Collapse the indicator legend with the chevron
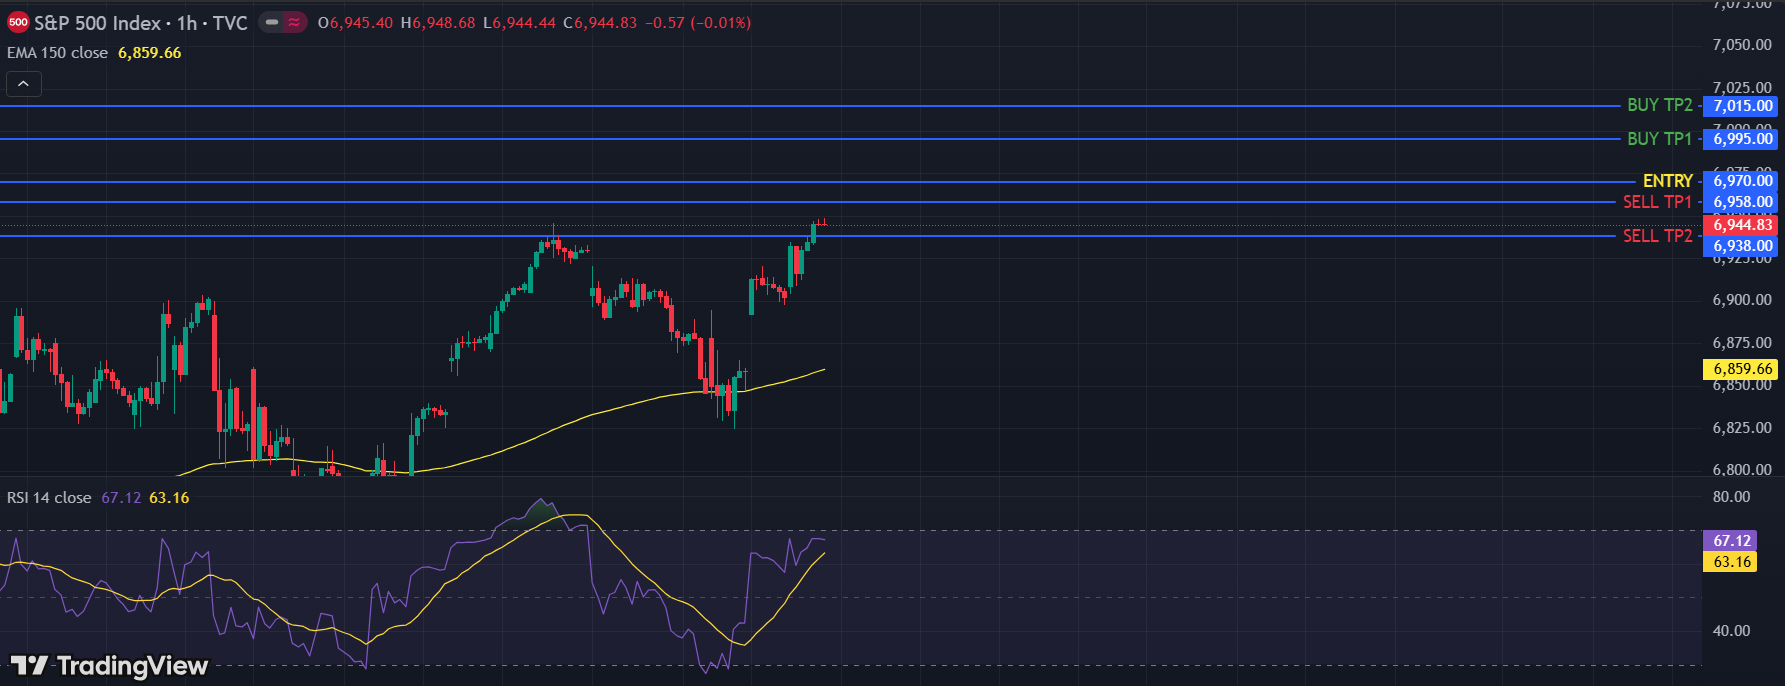 tap(23, 84)
